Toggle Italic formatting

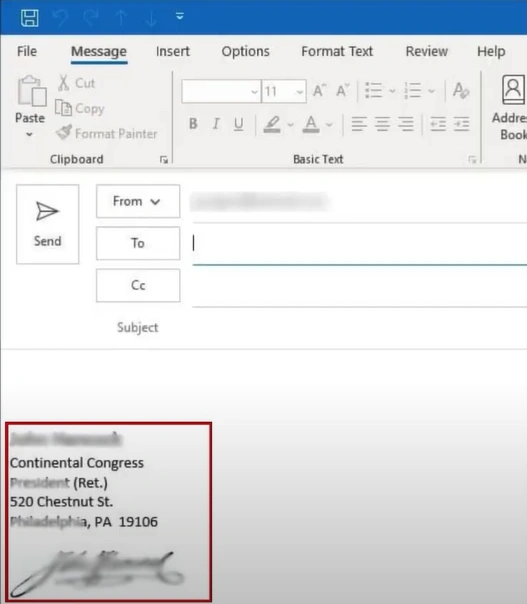[x=216, y=124]
